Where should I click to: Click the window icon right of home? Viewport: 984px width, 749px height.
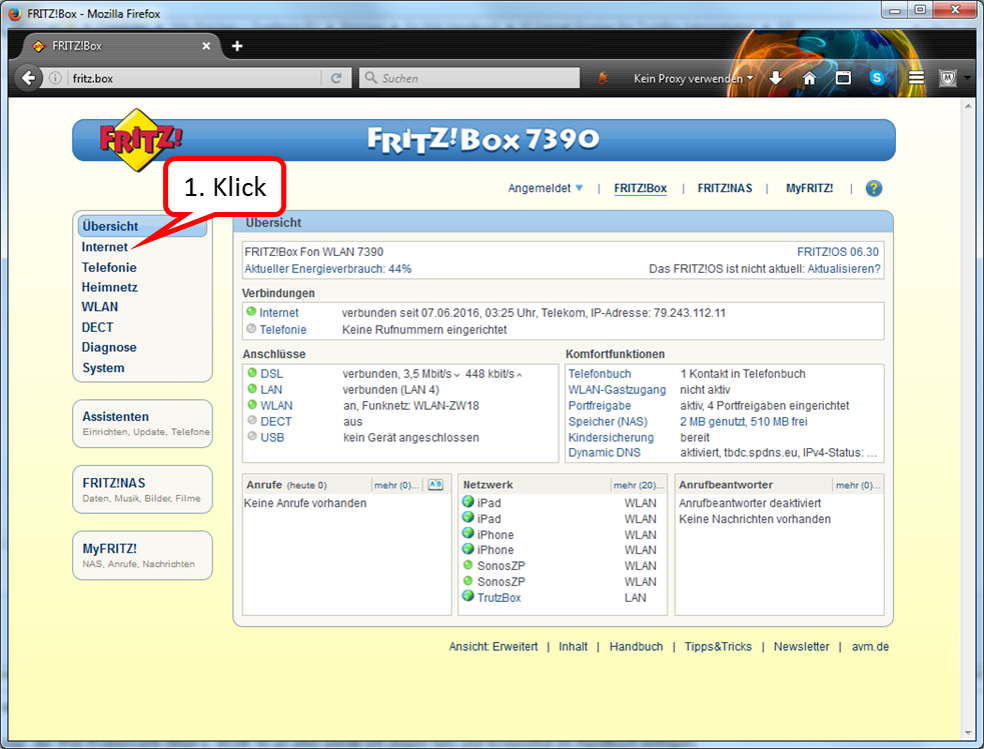[843, 78]
